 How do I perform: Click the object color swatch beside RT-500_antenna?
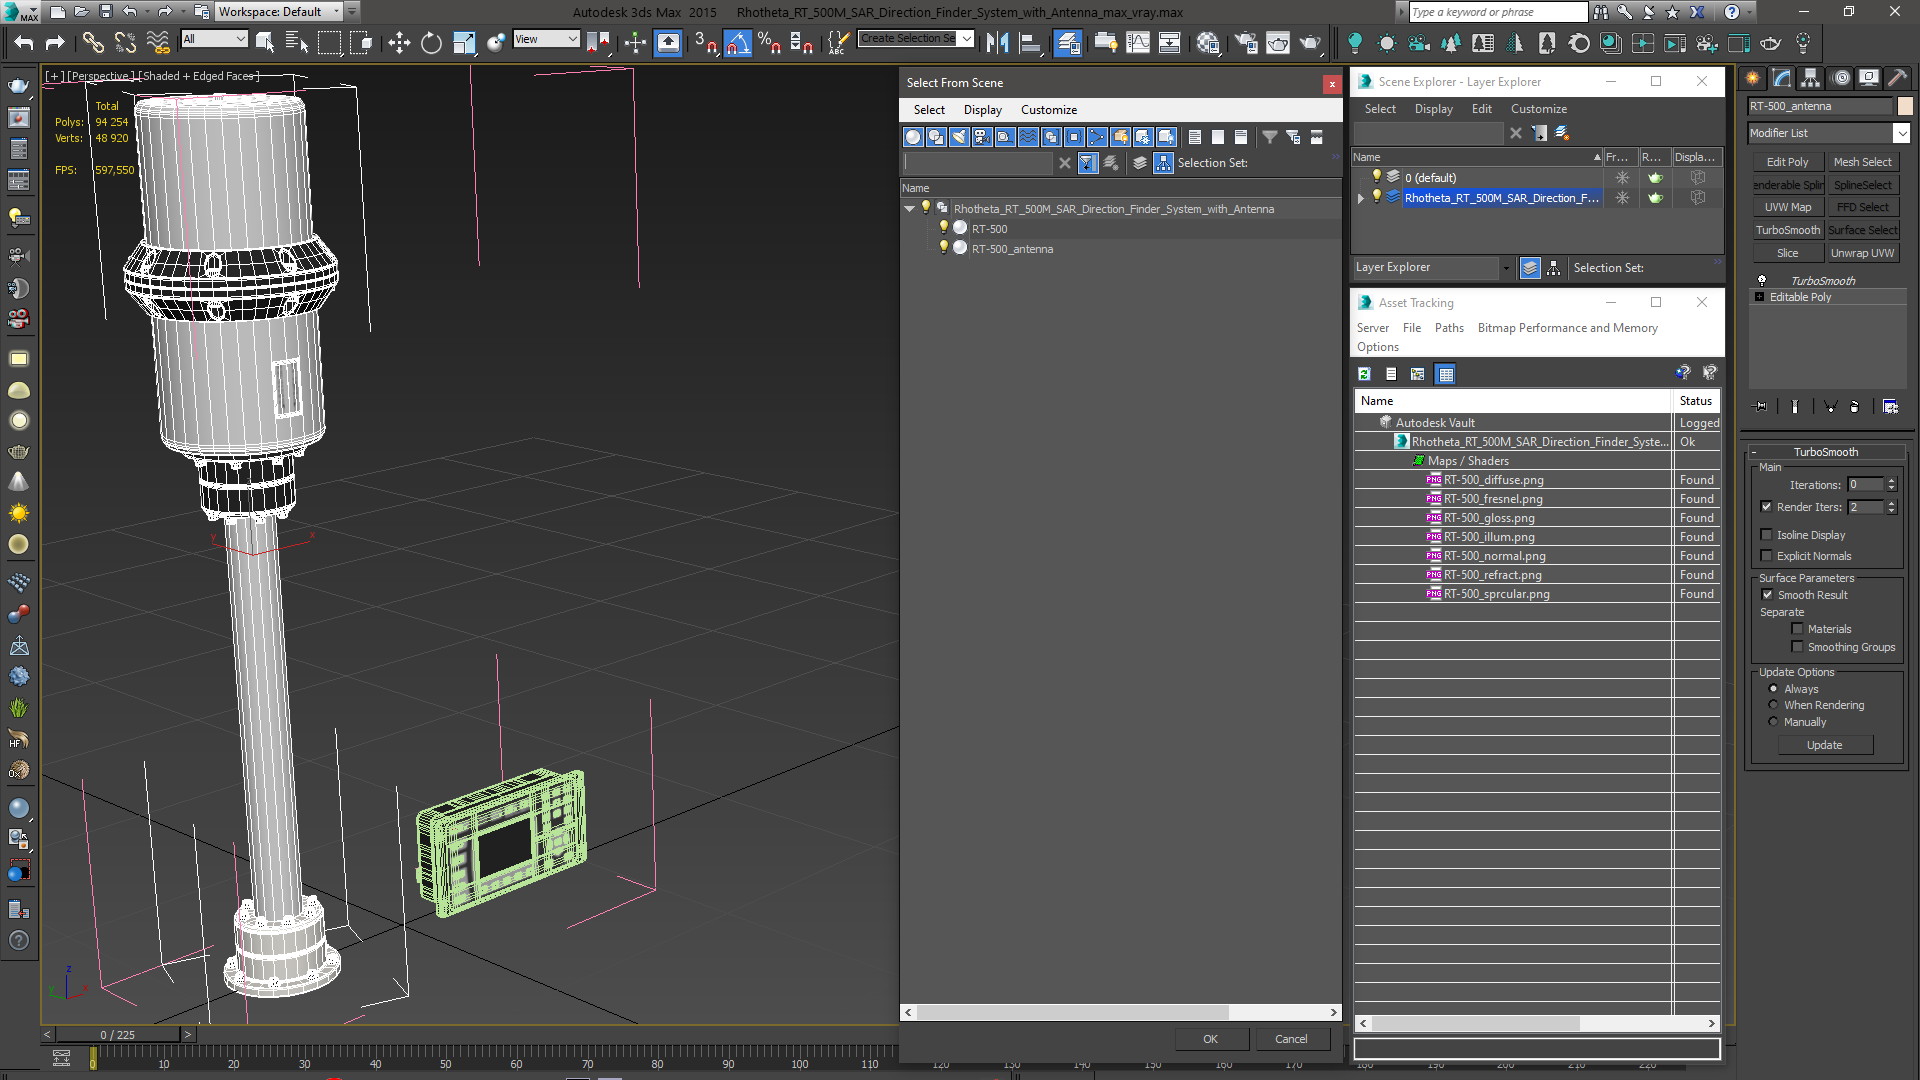coord(1904,106)
